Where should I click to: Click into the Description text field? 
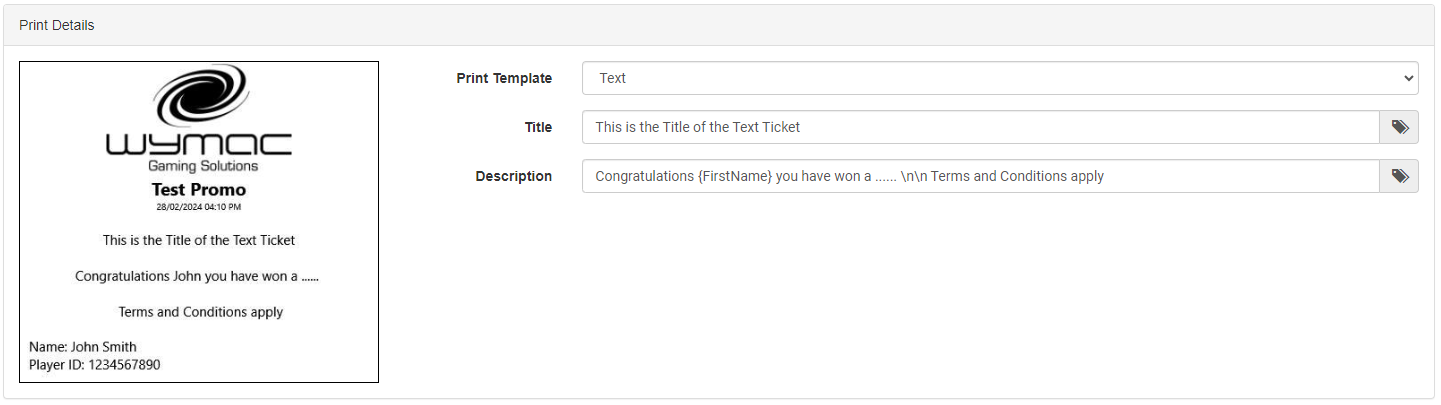[x=980, y=176]
